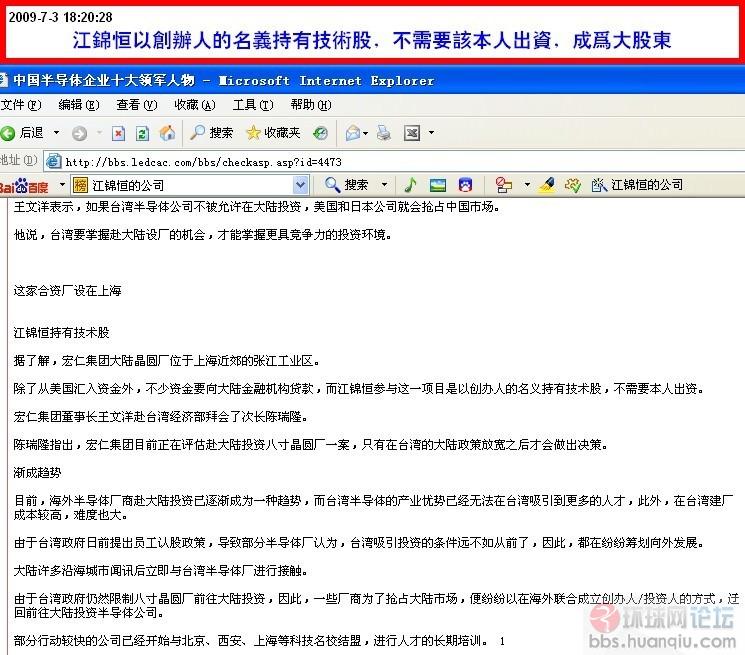Click the green tools icon on Baidu toolbar
This screenshot has width=745, height=655.
[x=573, y=185]
